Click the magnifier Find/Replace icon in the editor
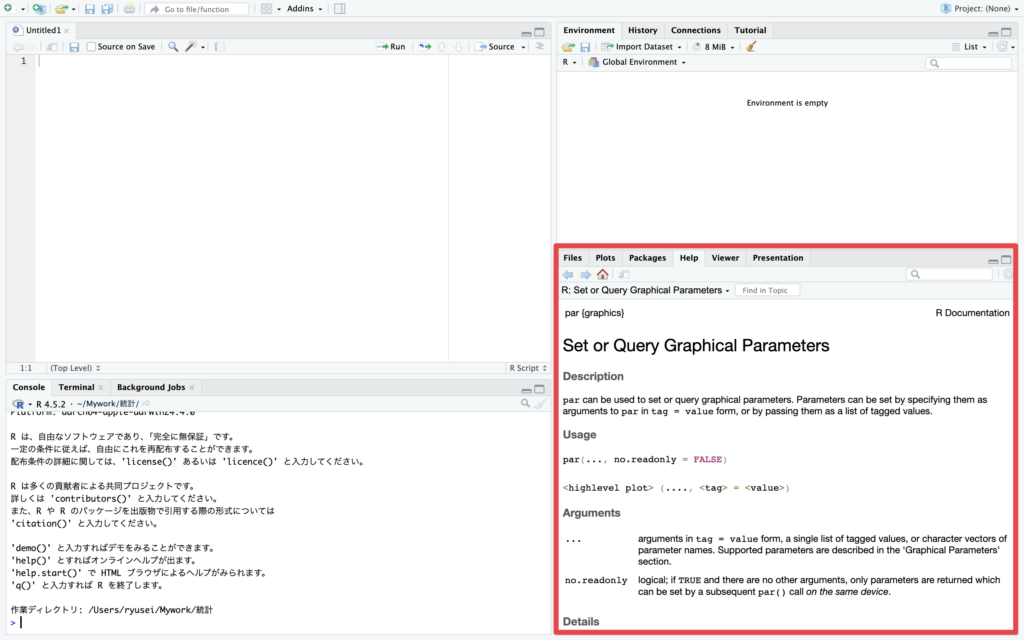This screenshot has height=640, width=1024. pos(173,47)
